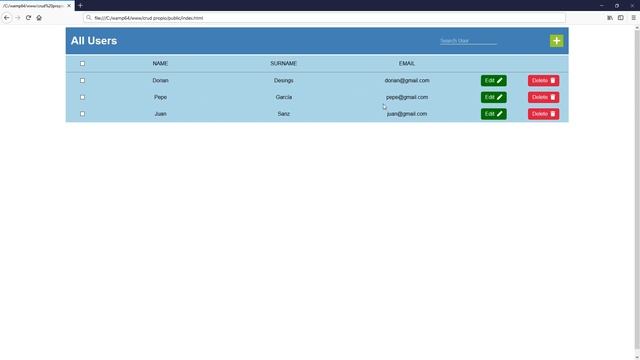Viewport: 640px width, 360px height.
Task: Open the browser library icon
Action: pyautogui.click(x=610, y=18)
